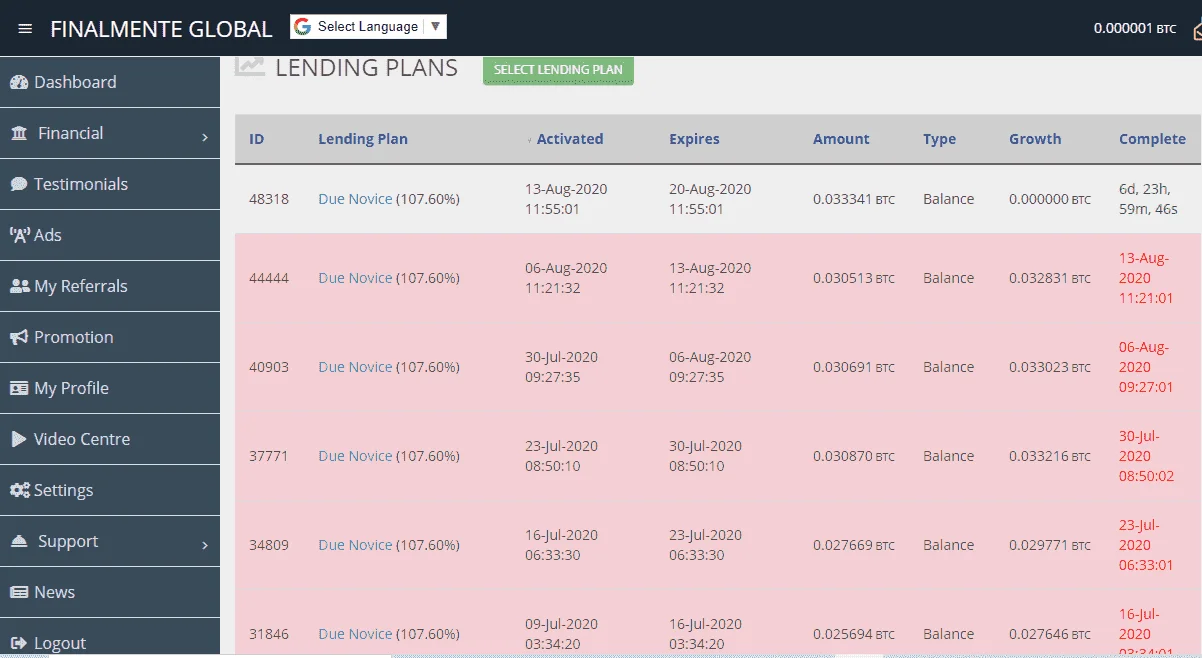Click the countdown 6d, 23h, 59m, 46s
This screenshot has height=658, width=1202.
click(1150, 199)
